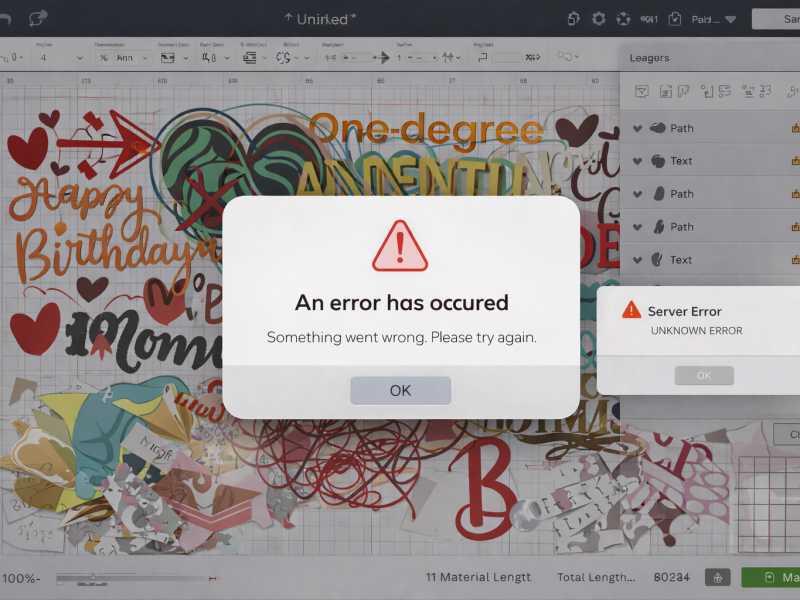Click the text properties icon in the layers toolbar
This screenshot has width=800, height=600.
tap(665, 90)
